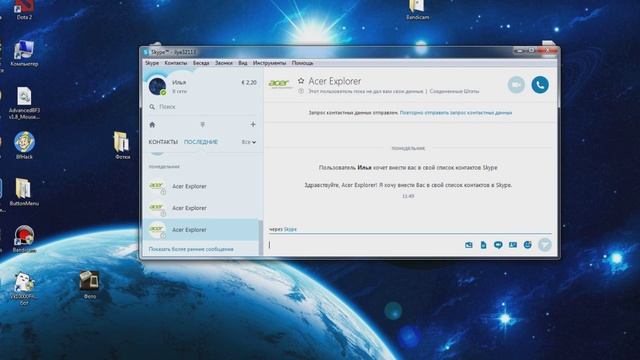640x360 pixels.
Task: Click Показать более ранние сообщения link
Action: pos(191,249)
